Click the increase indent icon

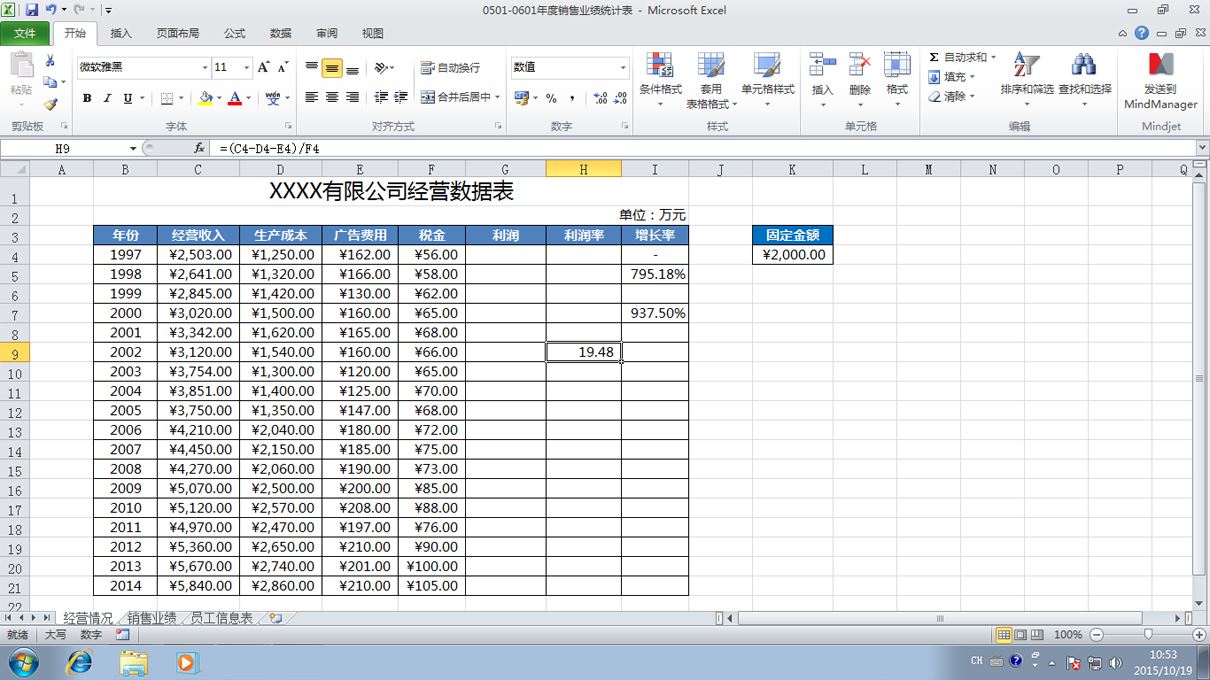[x=401, y=97]
